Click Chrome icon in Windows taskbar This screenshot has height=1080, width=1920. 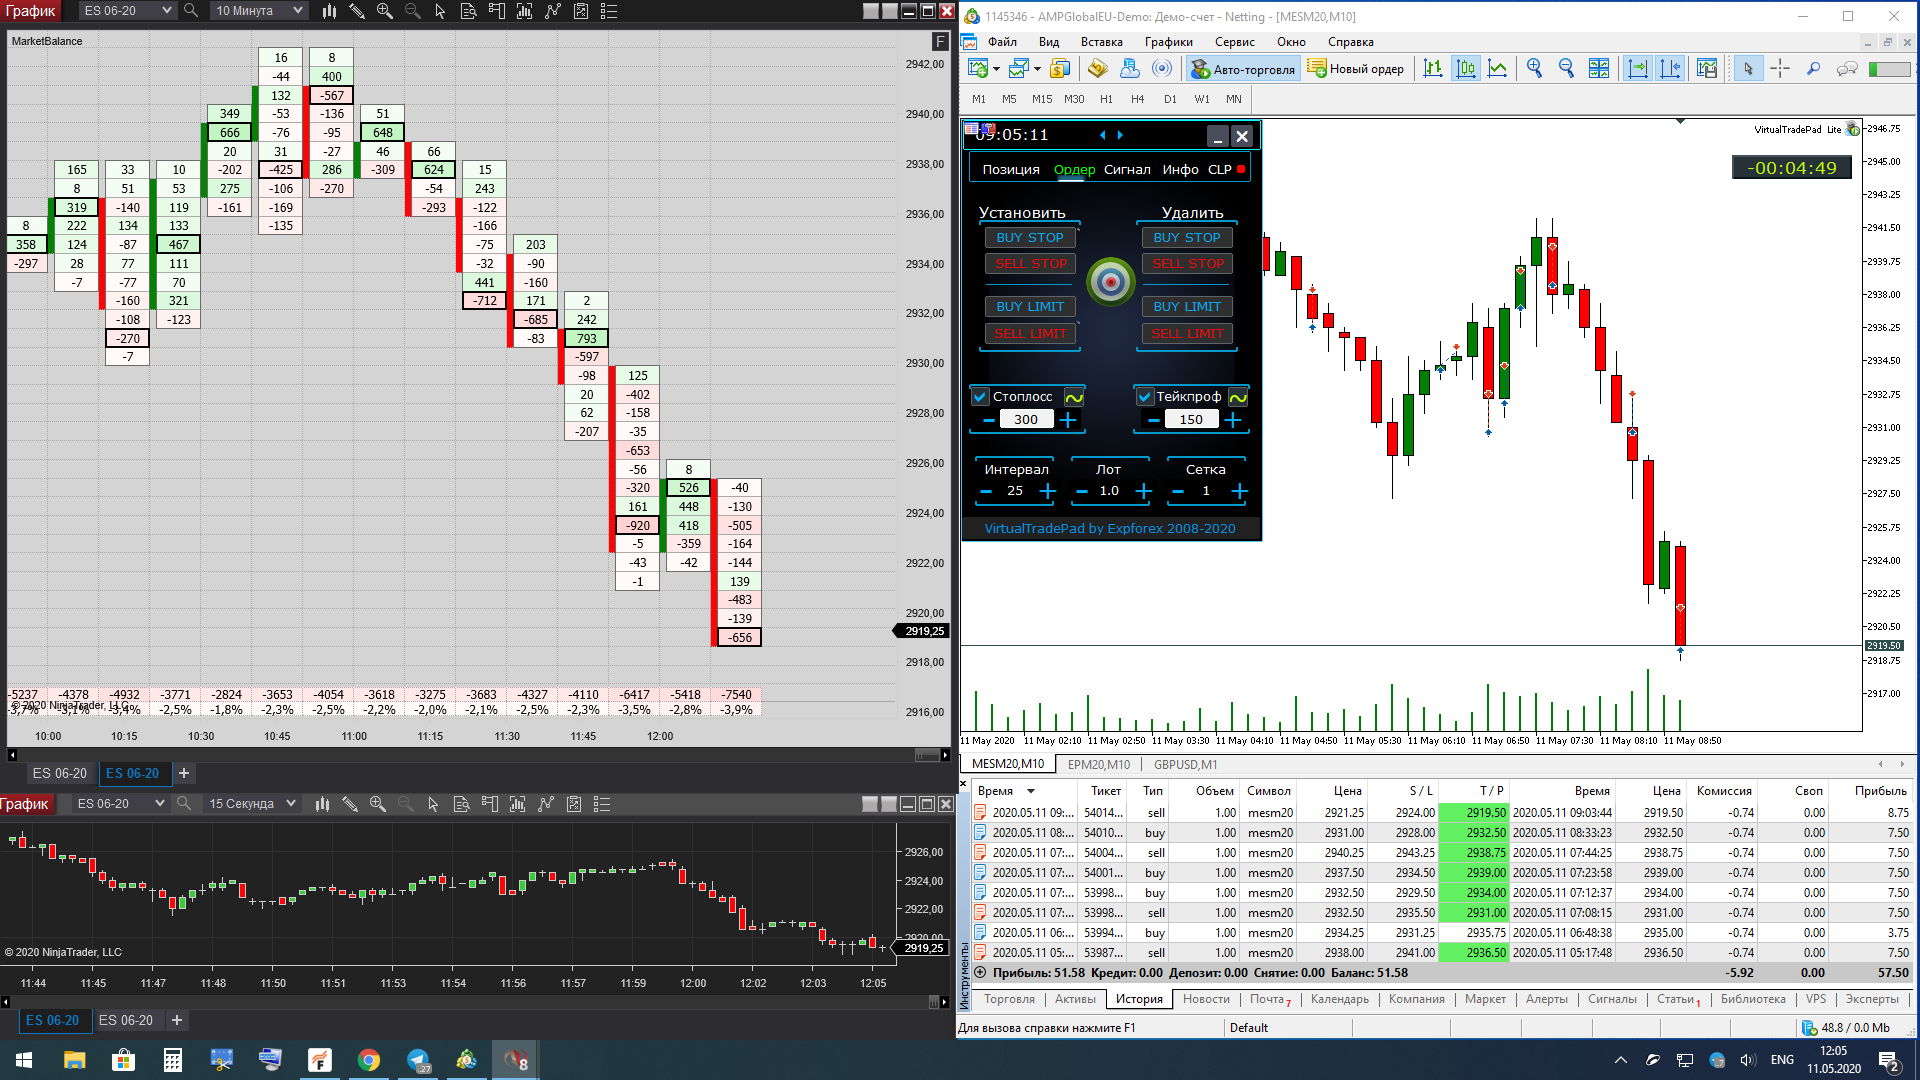tap(369, 1060)
